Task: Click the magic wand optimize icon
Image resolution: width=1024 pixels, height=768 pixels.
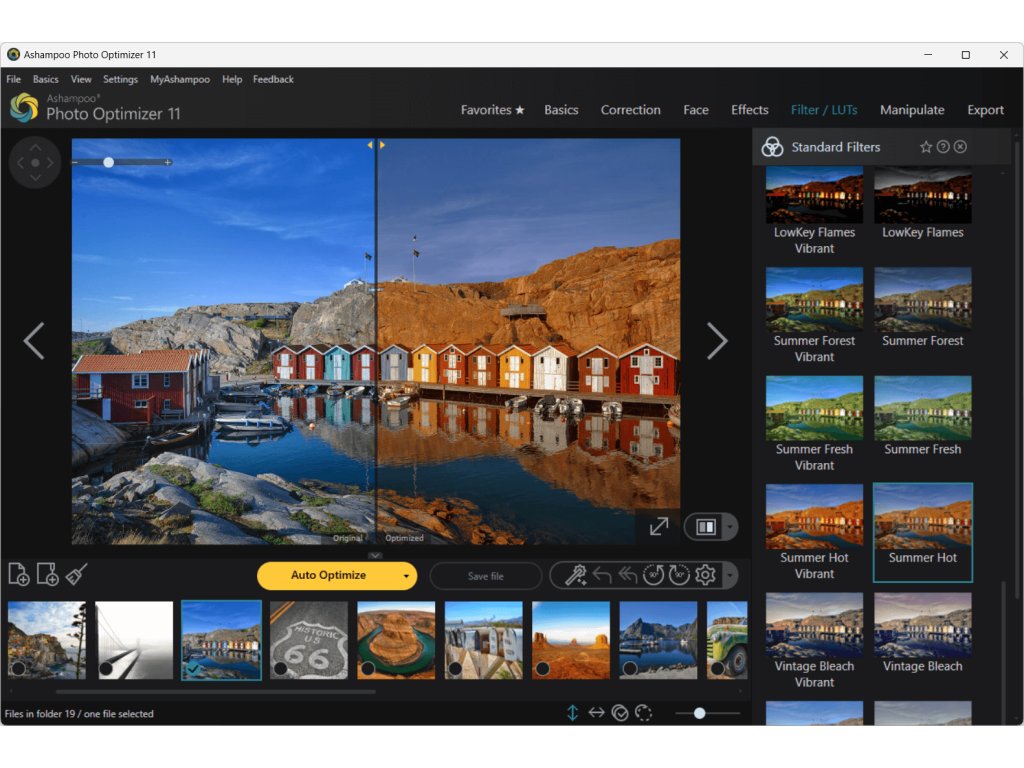Action: [575, 575]
